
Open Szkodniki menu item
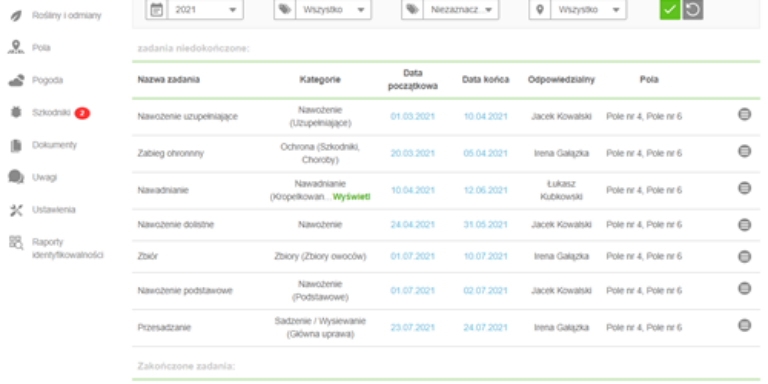point(51,113)
